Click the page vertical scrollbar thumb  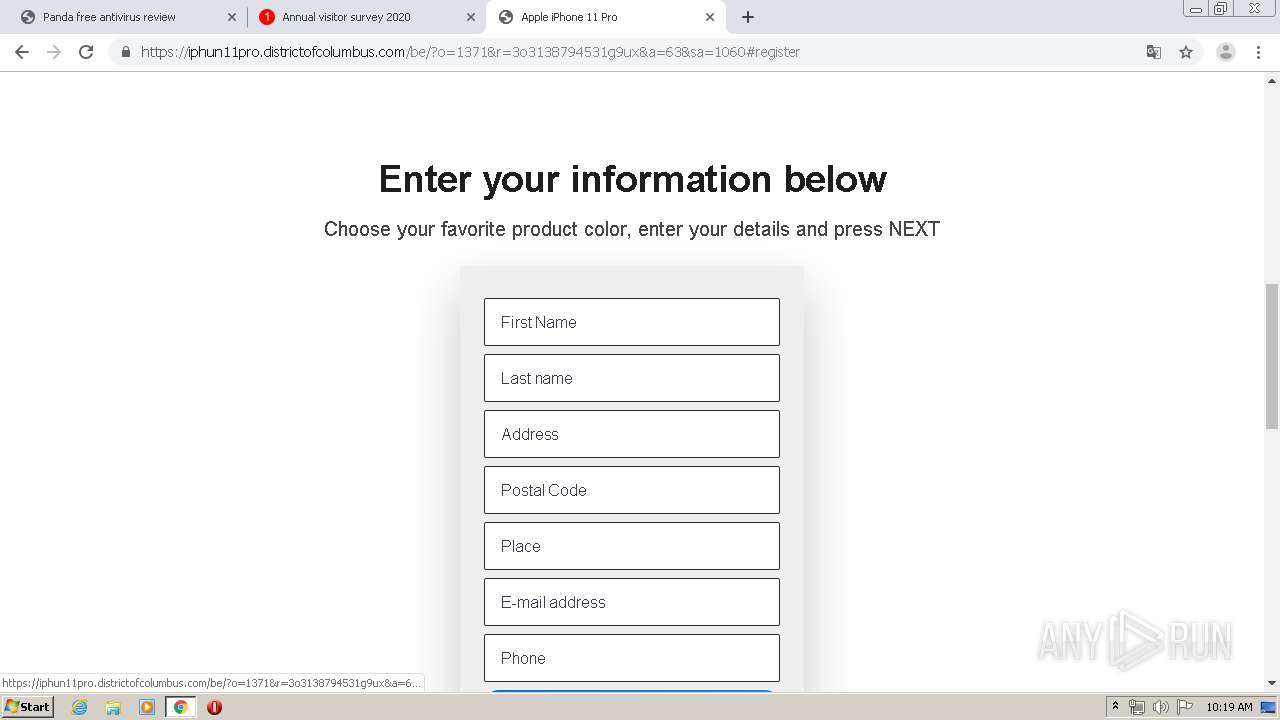[x=1272, y=356]
